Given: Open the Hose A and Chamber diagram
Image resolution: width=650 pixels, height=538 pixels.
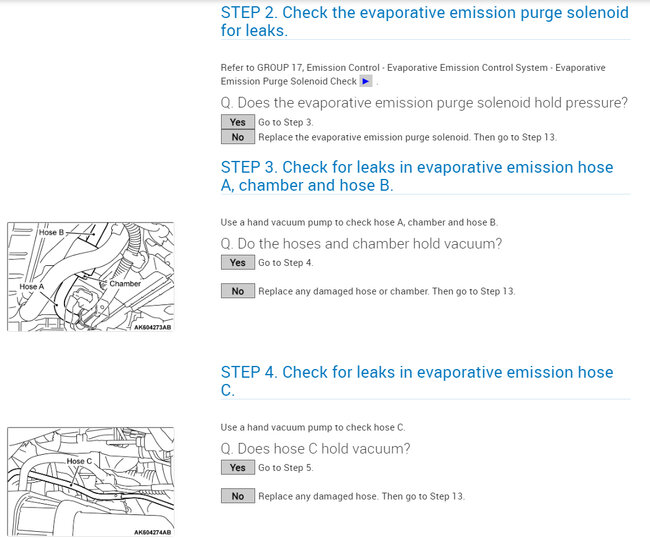Looking at the screenshot, I should [x=90, y=277].
